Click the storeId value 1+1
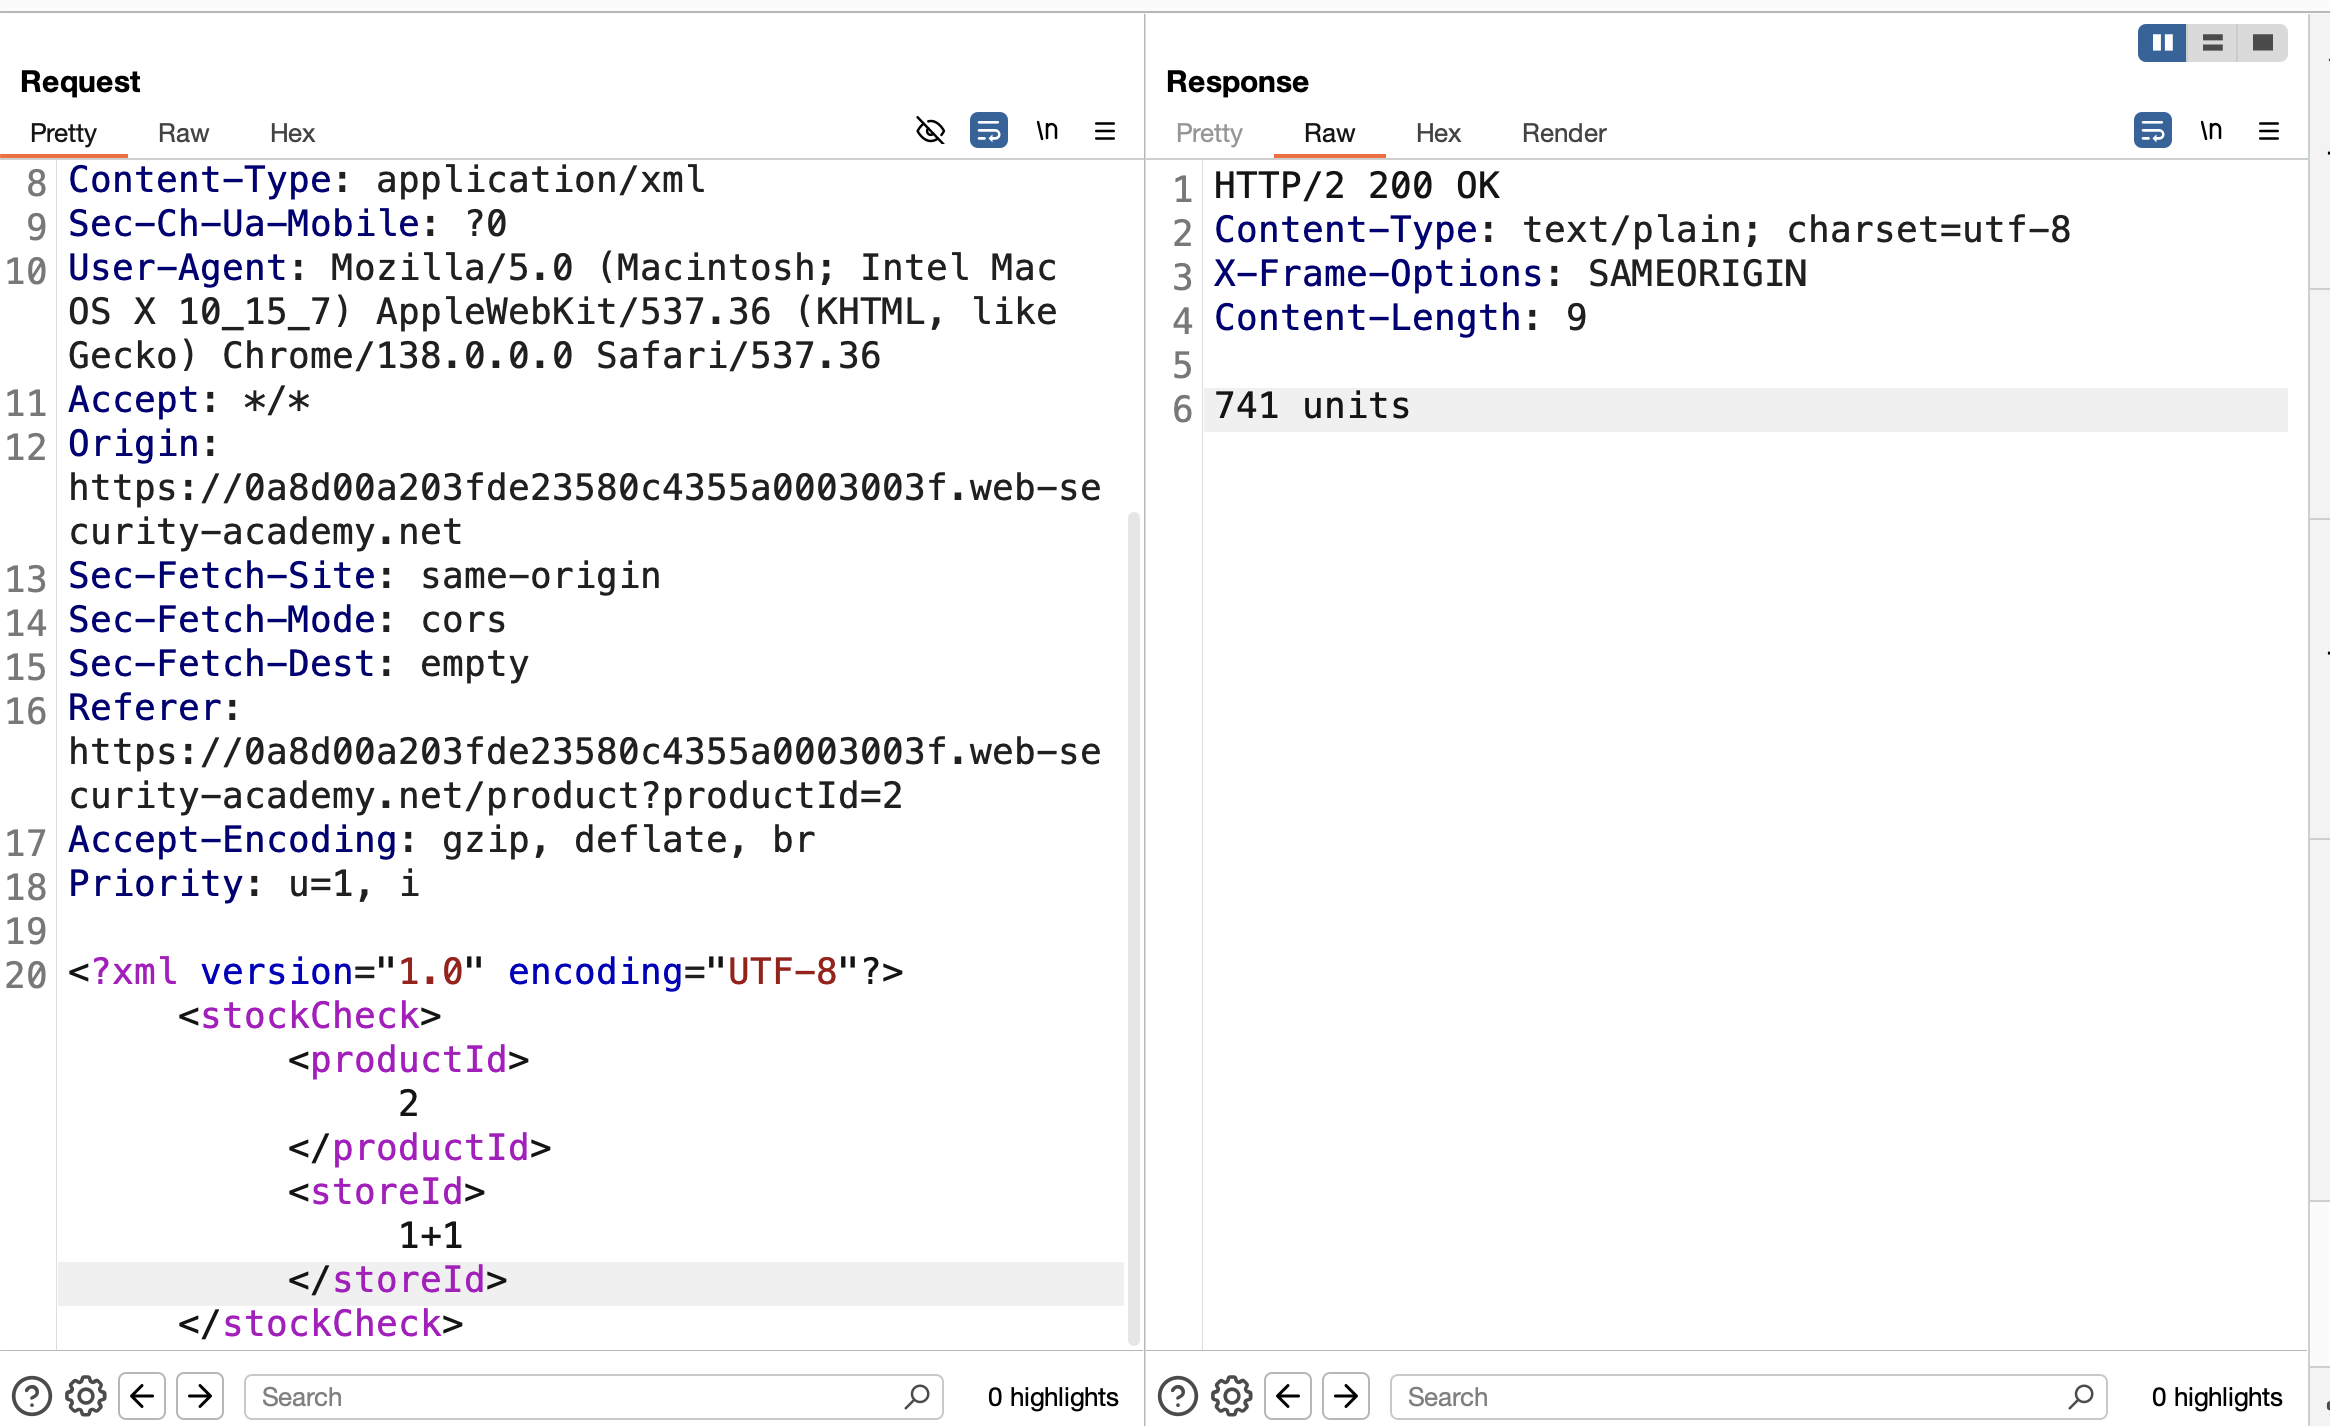The image size is (2330, 1426). [431, 1236]
